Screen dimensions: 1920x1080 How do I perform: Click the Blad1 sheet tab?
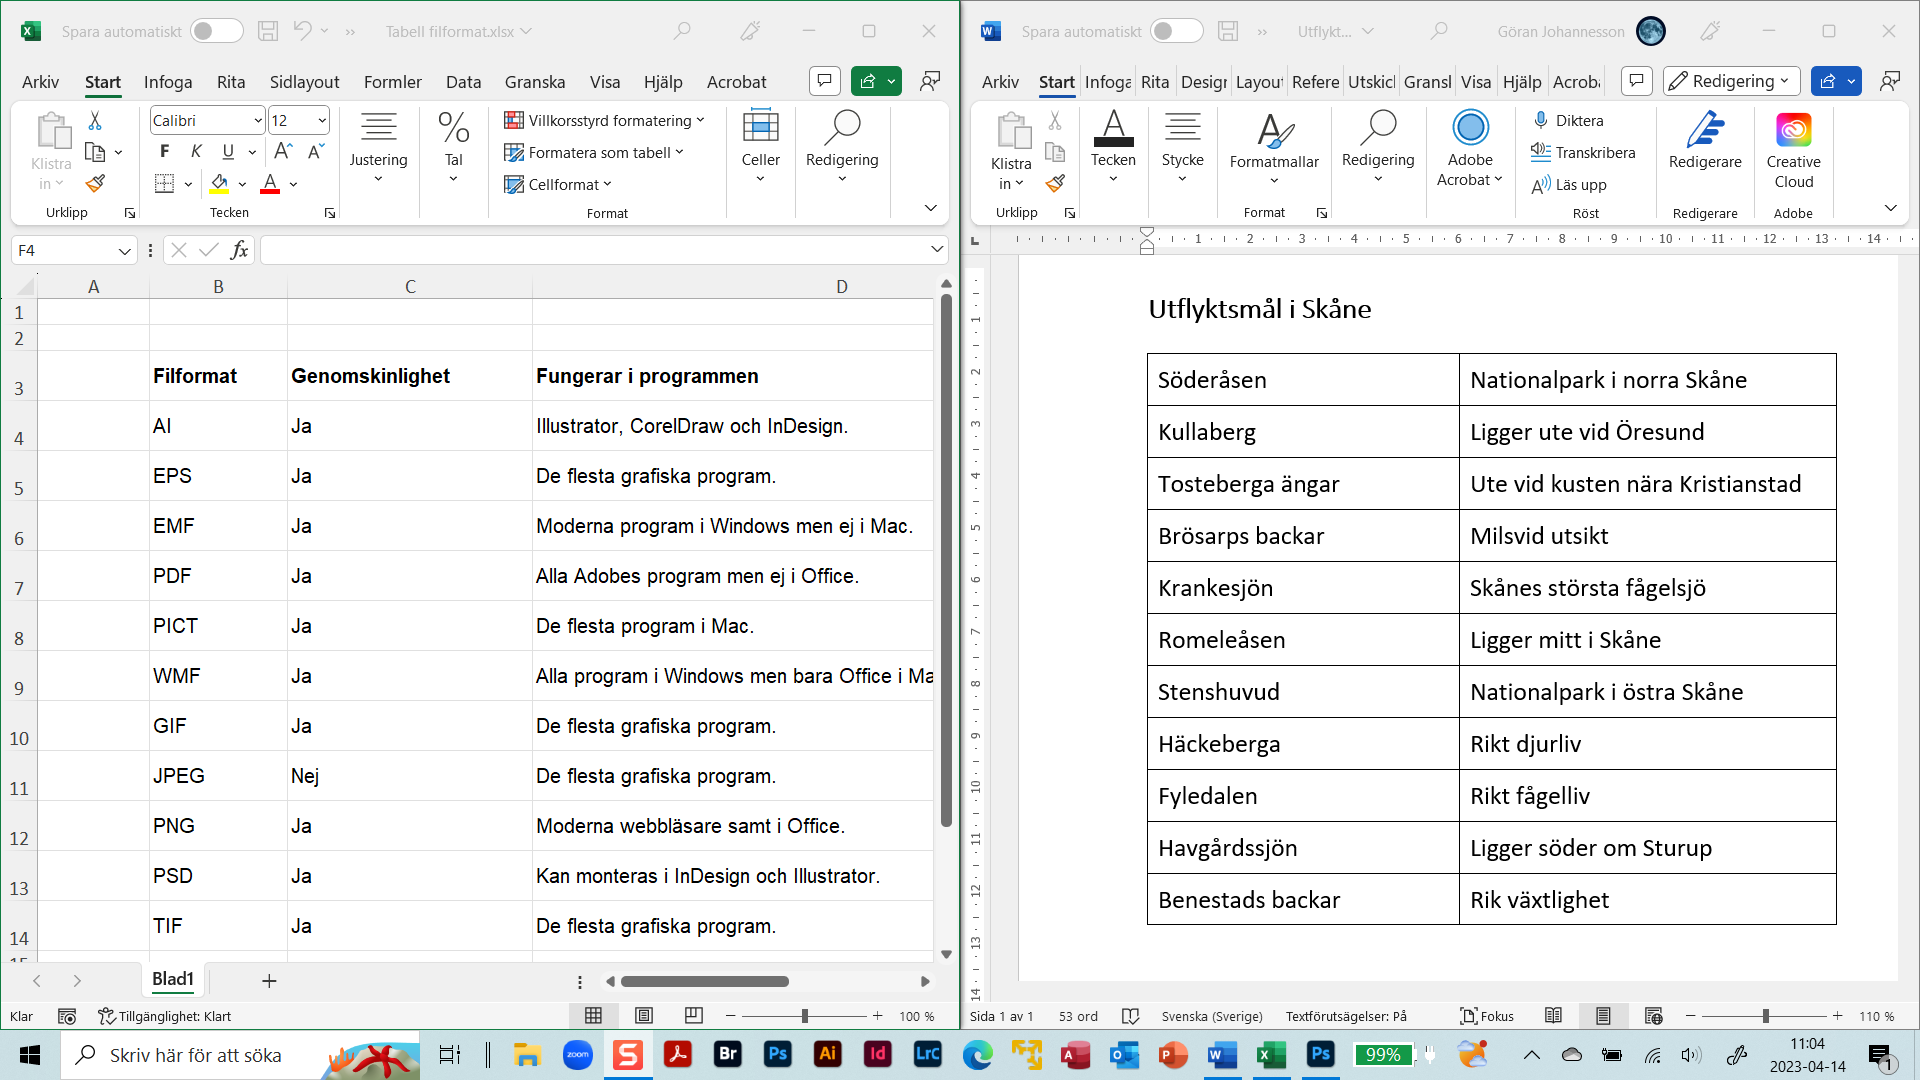click(172, 979)
